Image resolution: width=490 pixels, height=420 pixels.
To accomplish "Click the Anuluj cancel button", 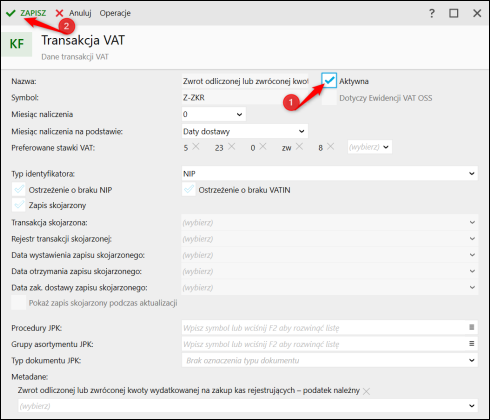I will click(73, 13).
